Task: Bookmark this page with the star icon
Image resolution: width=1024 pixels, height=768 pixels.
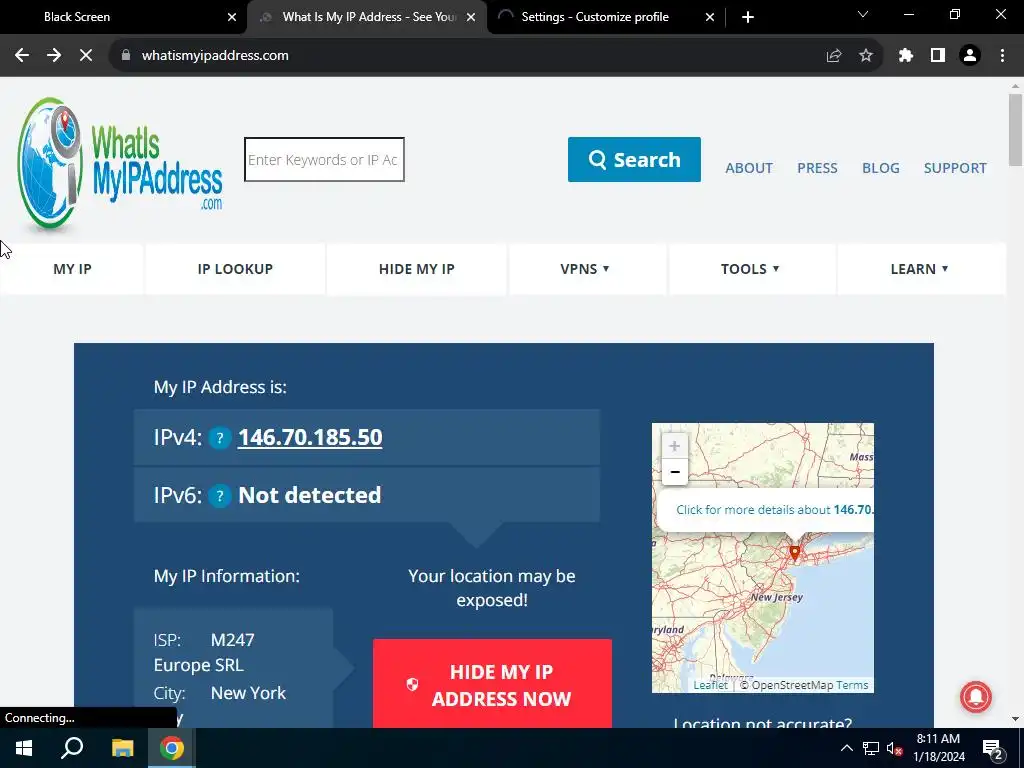Action: (x=865, y=56)
